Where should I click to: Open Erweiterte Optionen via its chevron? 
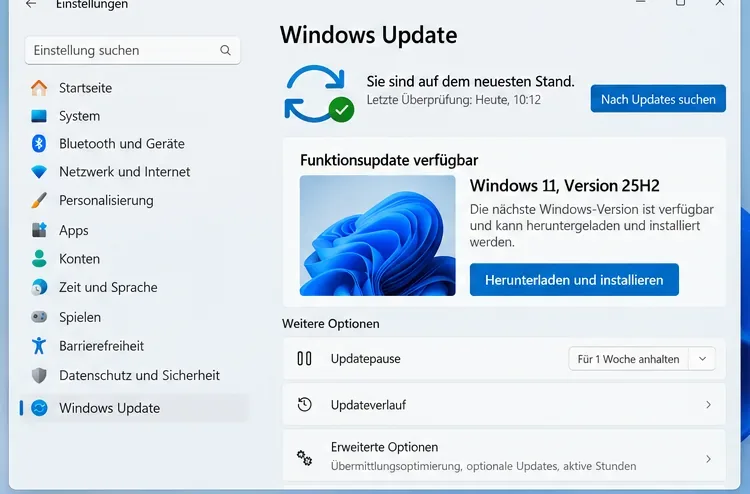pyautogui.click(x=708, y=459)
